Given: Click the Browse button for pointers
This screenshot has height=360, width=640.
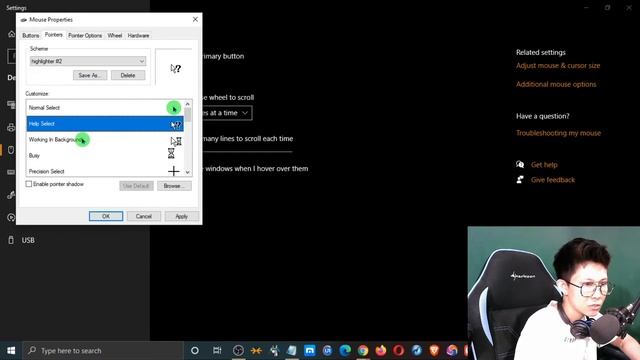Looking at the screenshot, I should 174,186.
